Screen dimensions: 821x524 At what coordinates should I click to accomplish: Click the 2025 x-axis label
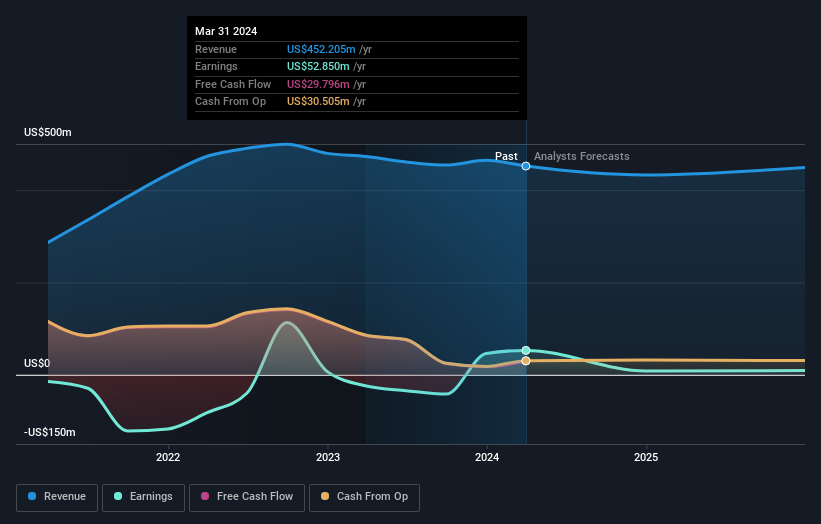pyautogui.click(x=646, y=458)
